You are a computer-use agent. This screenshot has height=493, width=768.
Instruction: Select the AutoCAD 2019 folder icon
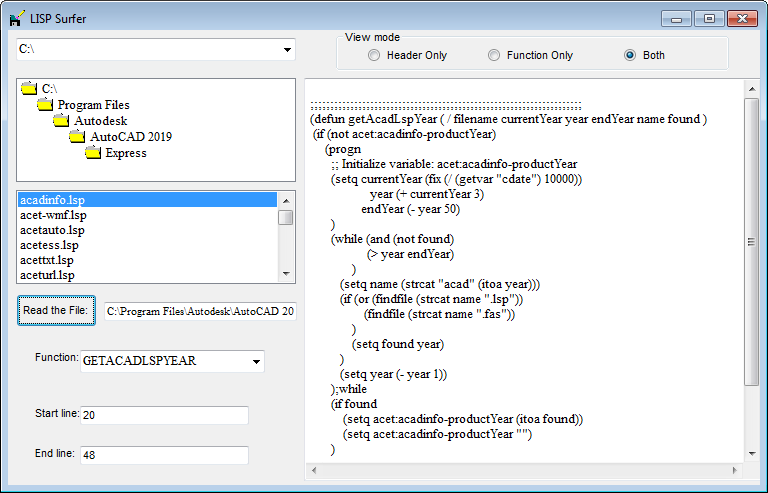(77, 137)
